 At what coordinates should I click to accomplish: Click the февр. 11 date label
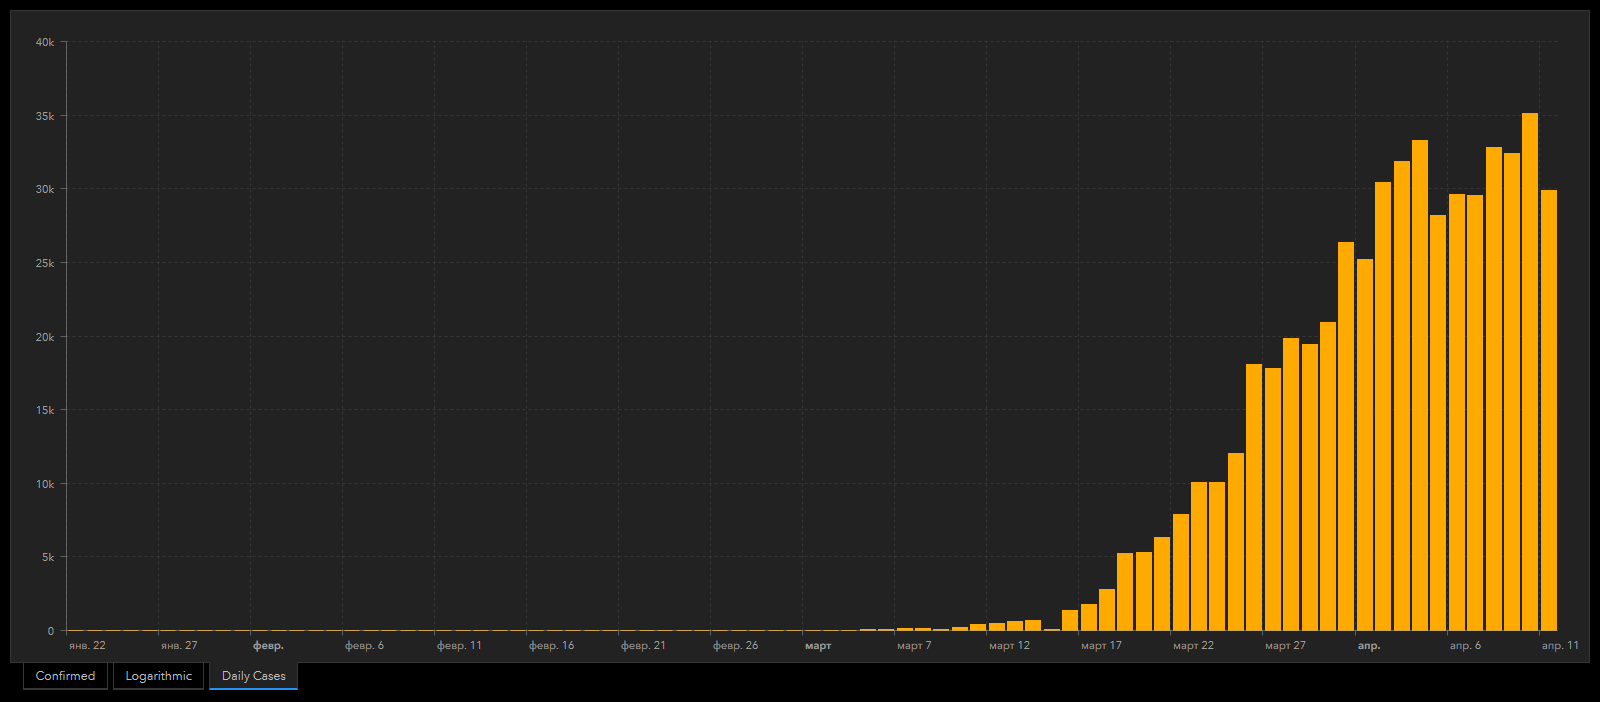coord(459,646)
